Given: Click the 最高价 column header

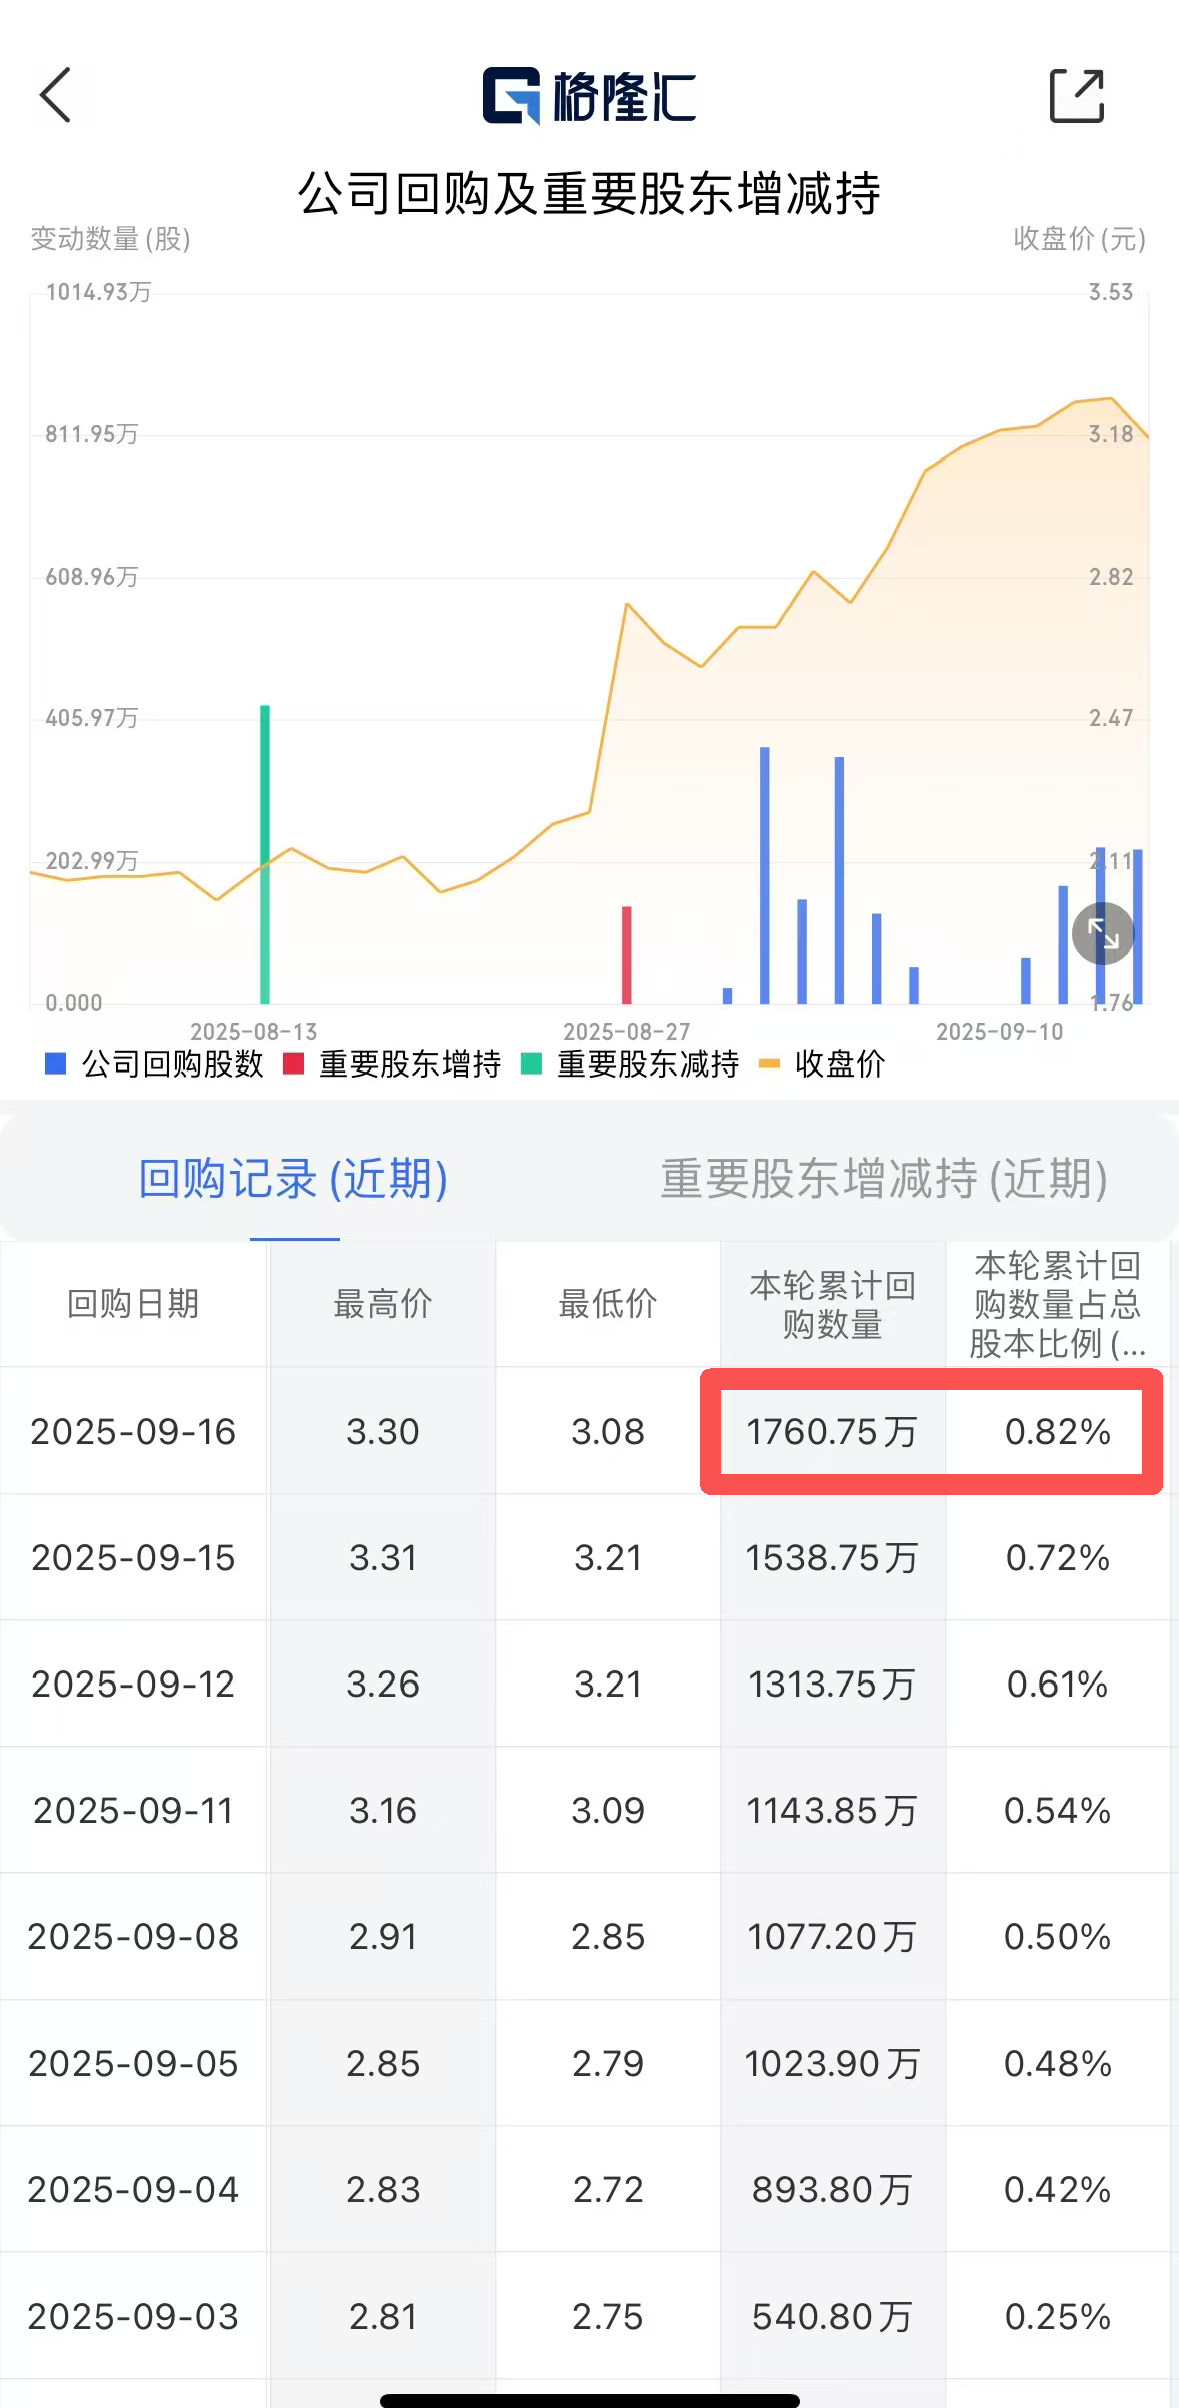Looking at the screenshot, I should point(382,1304).
